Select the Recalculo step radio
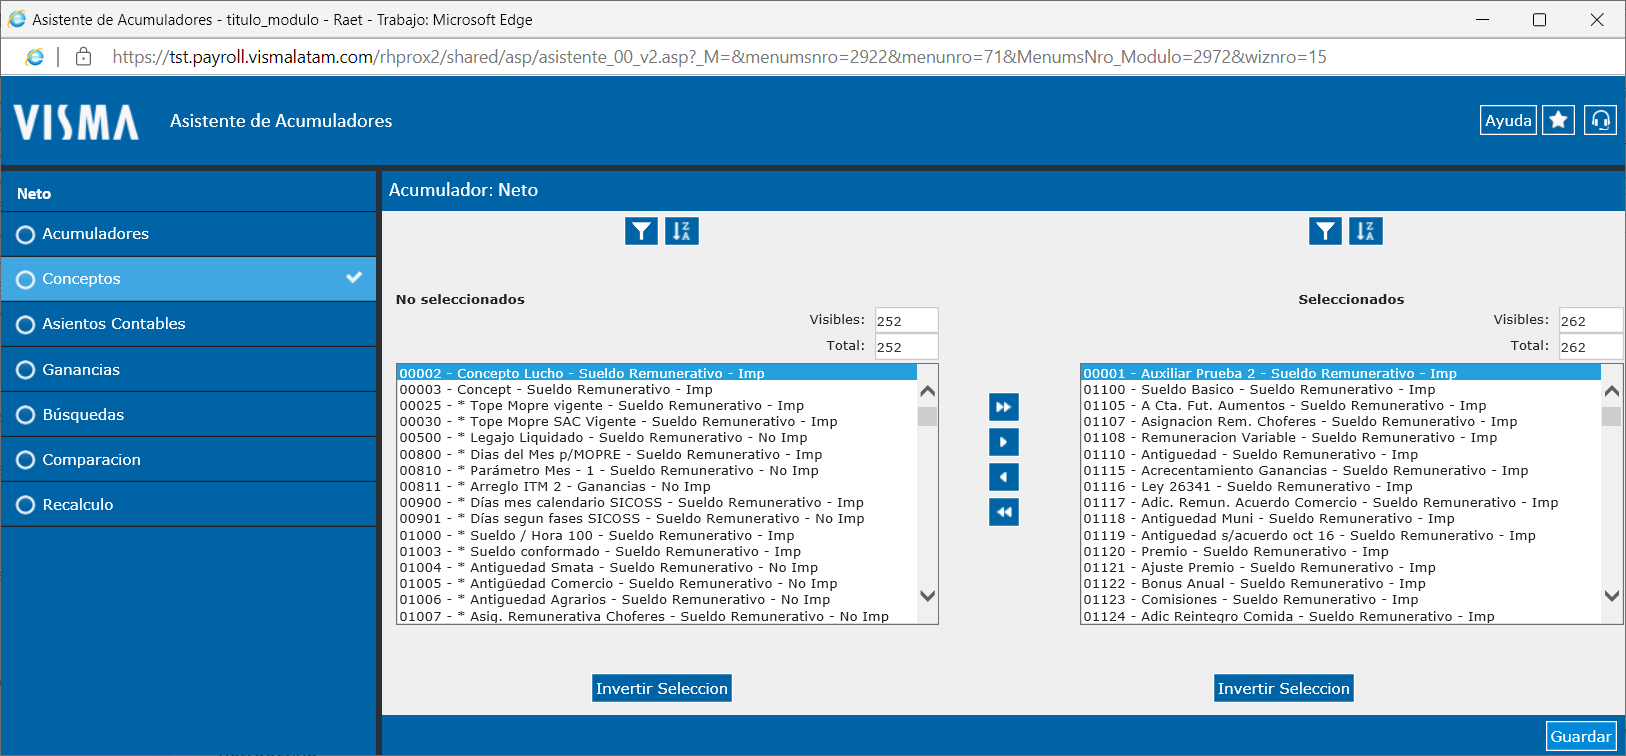 (x=26, y=505)
